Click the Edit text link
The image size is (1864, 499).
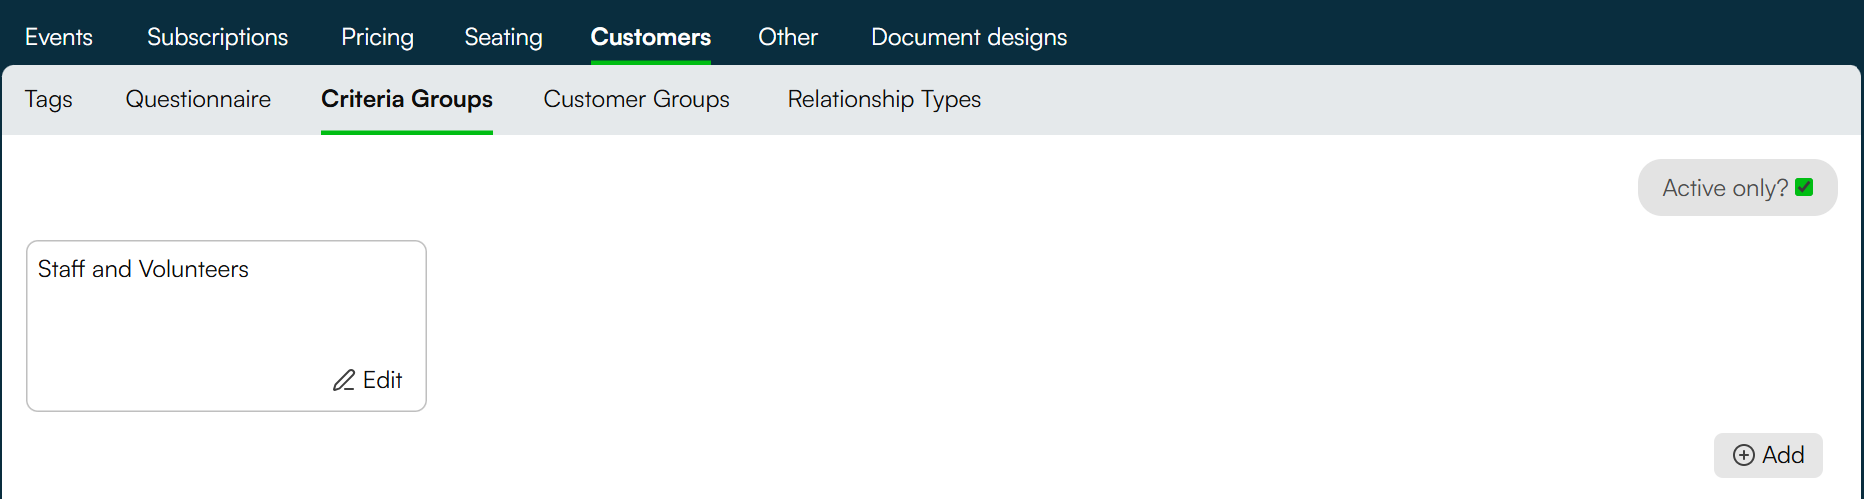pos(382,380)
